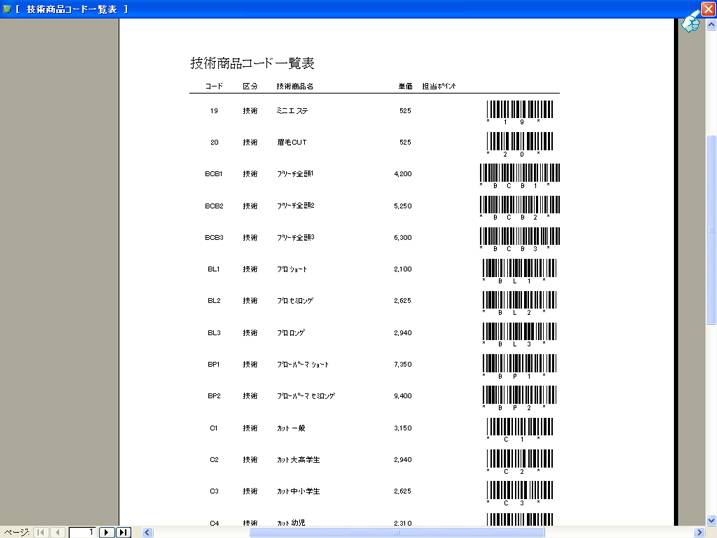
Task: Click code cell BCB3
Action: coord(214,237)
